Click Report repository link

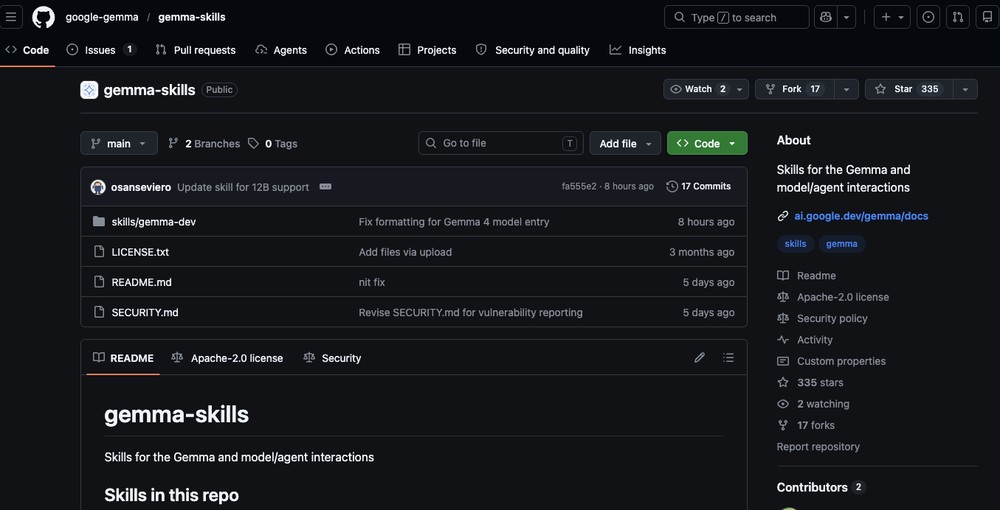coord(818,446)
